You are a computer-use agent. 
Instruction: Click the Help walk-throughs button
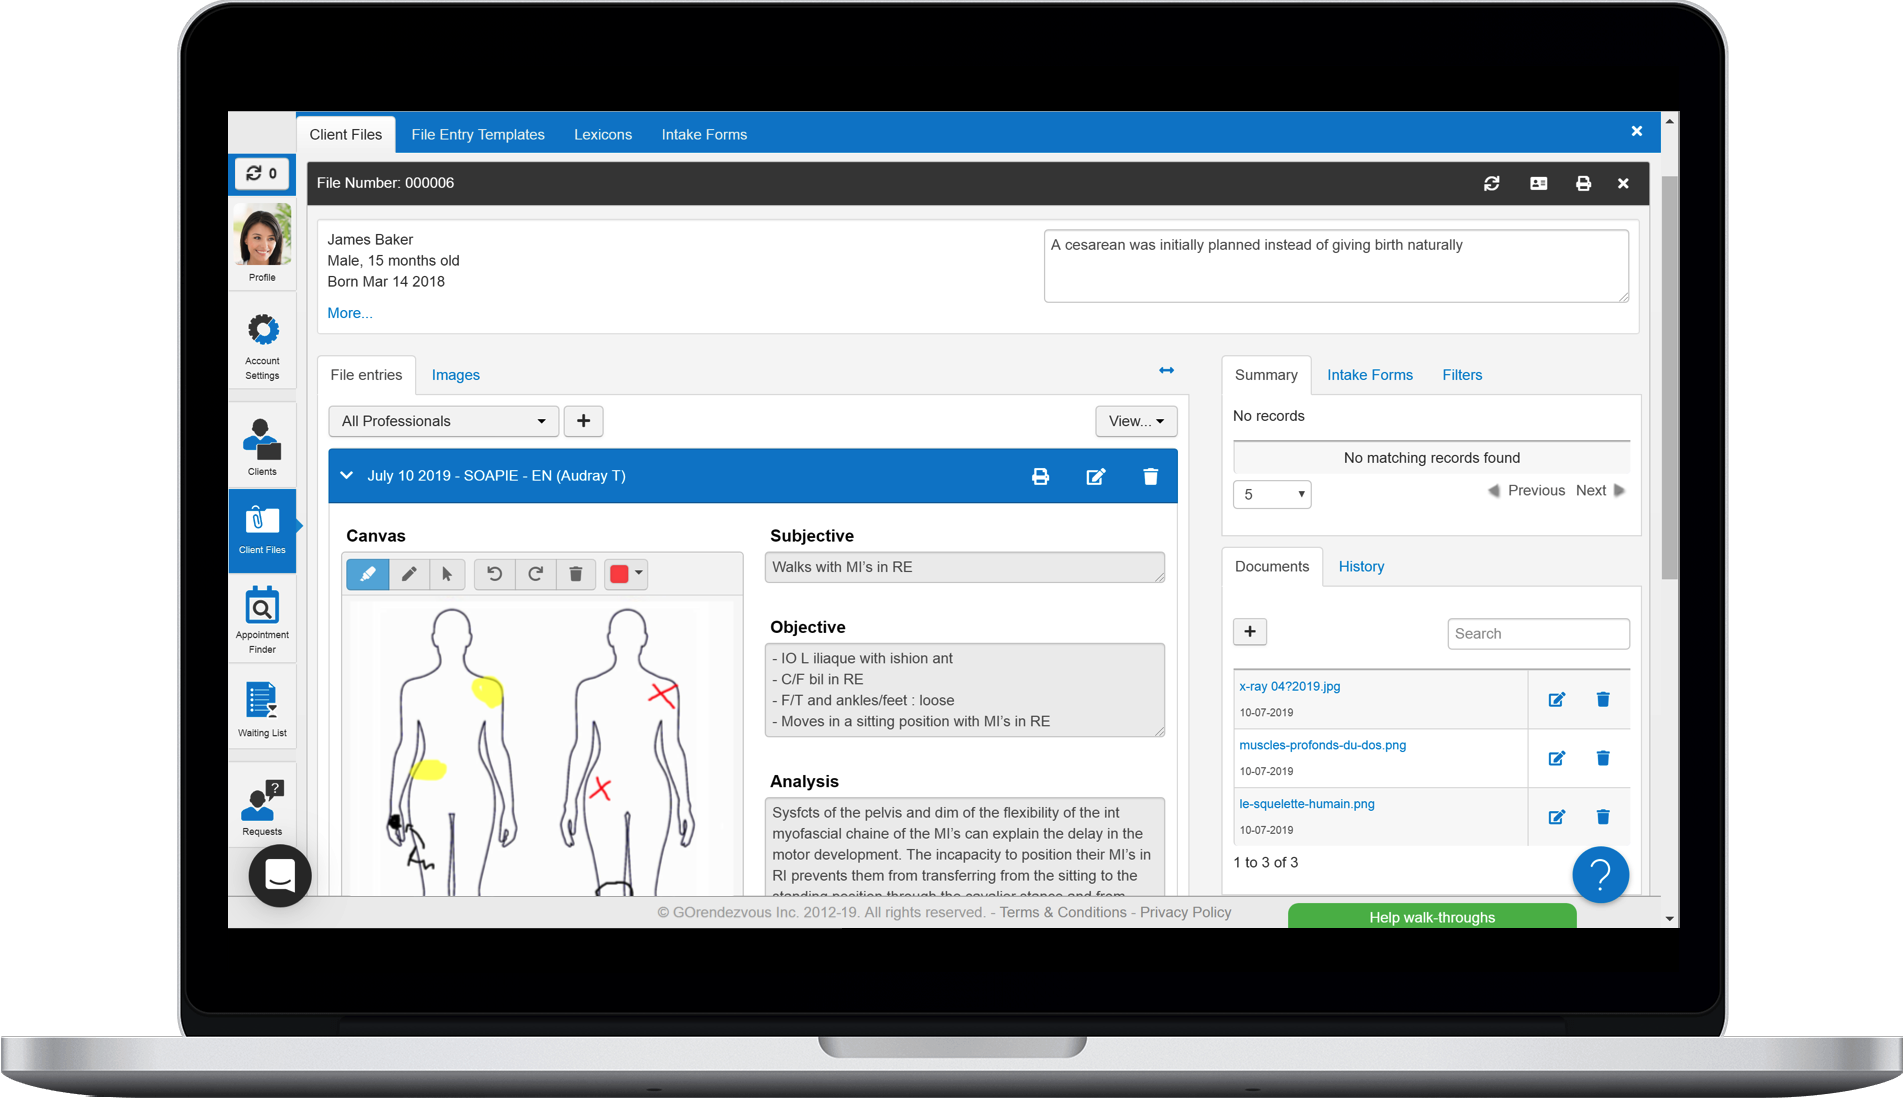[x=1432, y=916]
